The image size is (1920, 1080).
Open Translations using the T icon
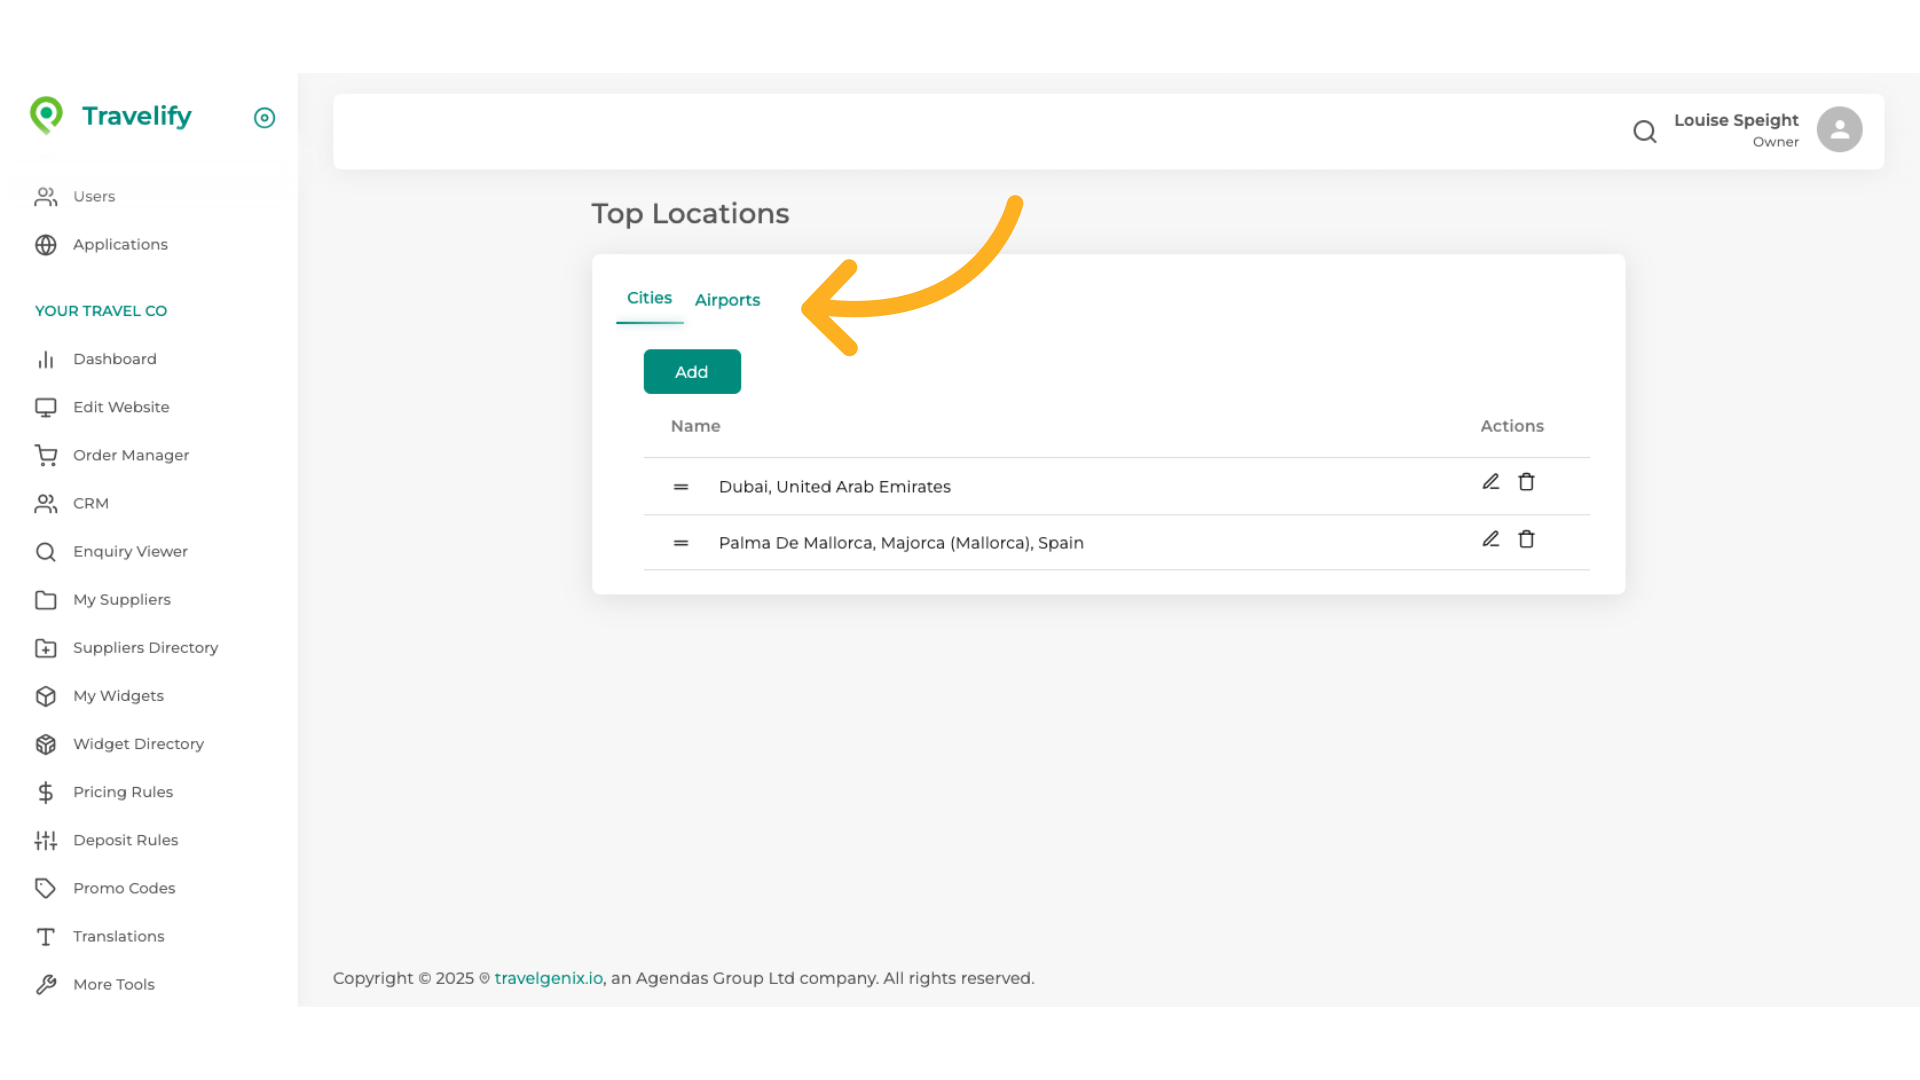46,936
